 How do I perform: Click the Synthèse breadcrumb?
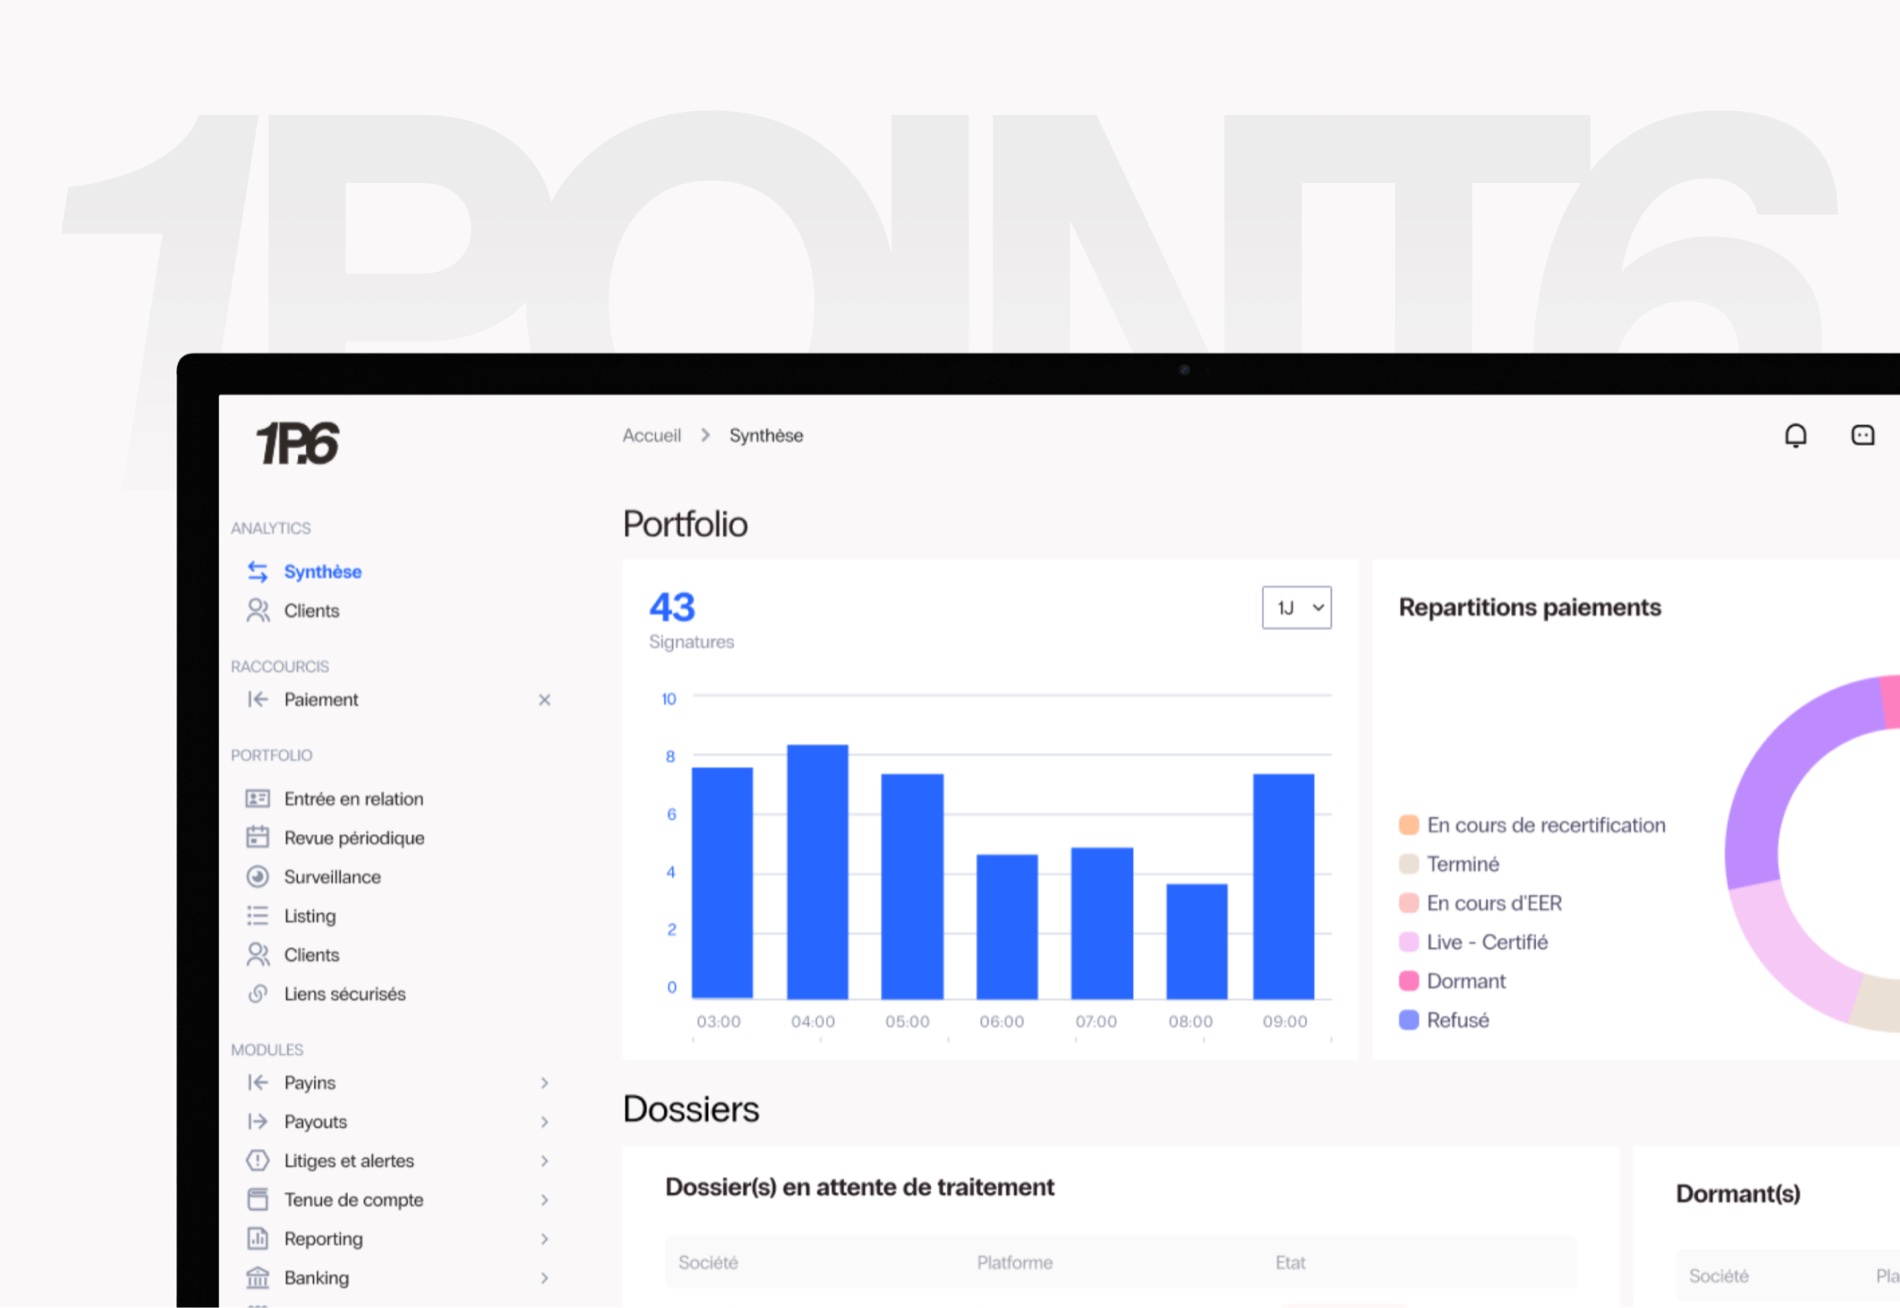point(766,435)
